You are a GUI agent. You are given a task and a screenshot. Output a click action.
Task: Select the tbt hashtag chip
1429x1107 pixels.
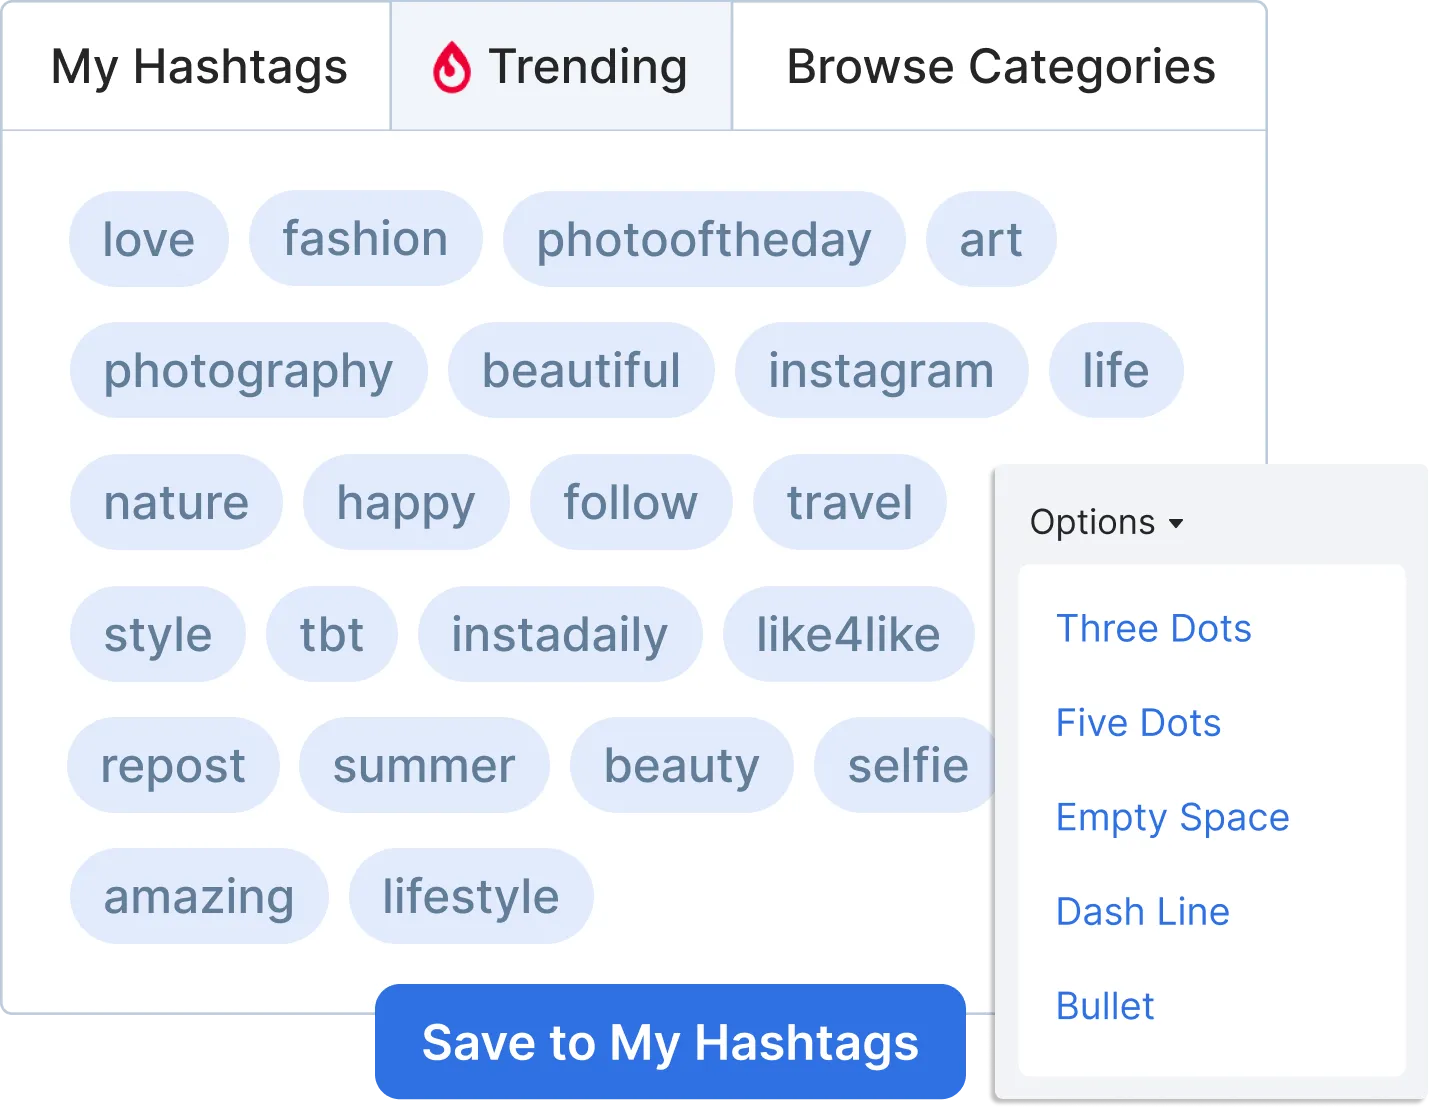(332, 634)
